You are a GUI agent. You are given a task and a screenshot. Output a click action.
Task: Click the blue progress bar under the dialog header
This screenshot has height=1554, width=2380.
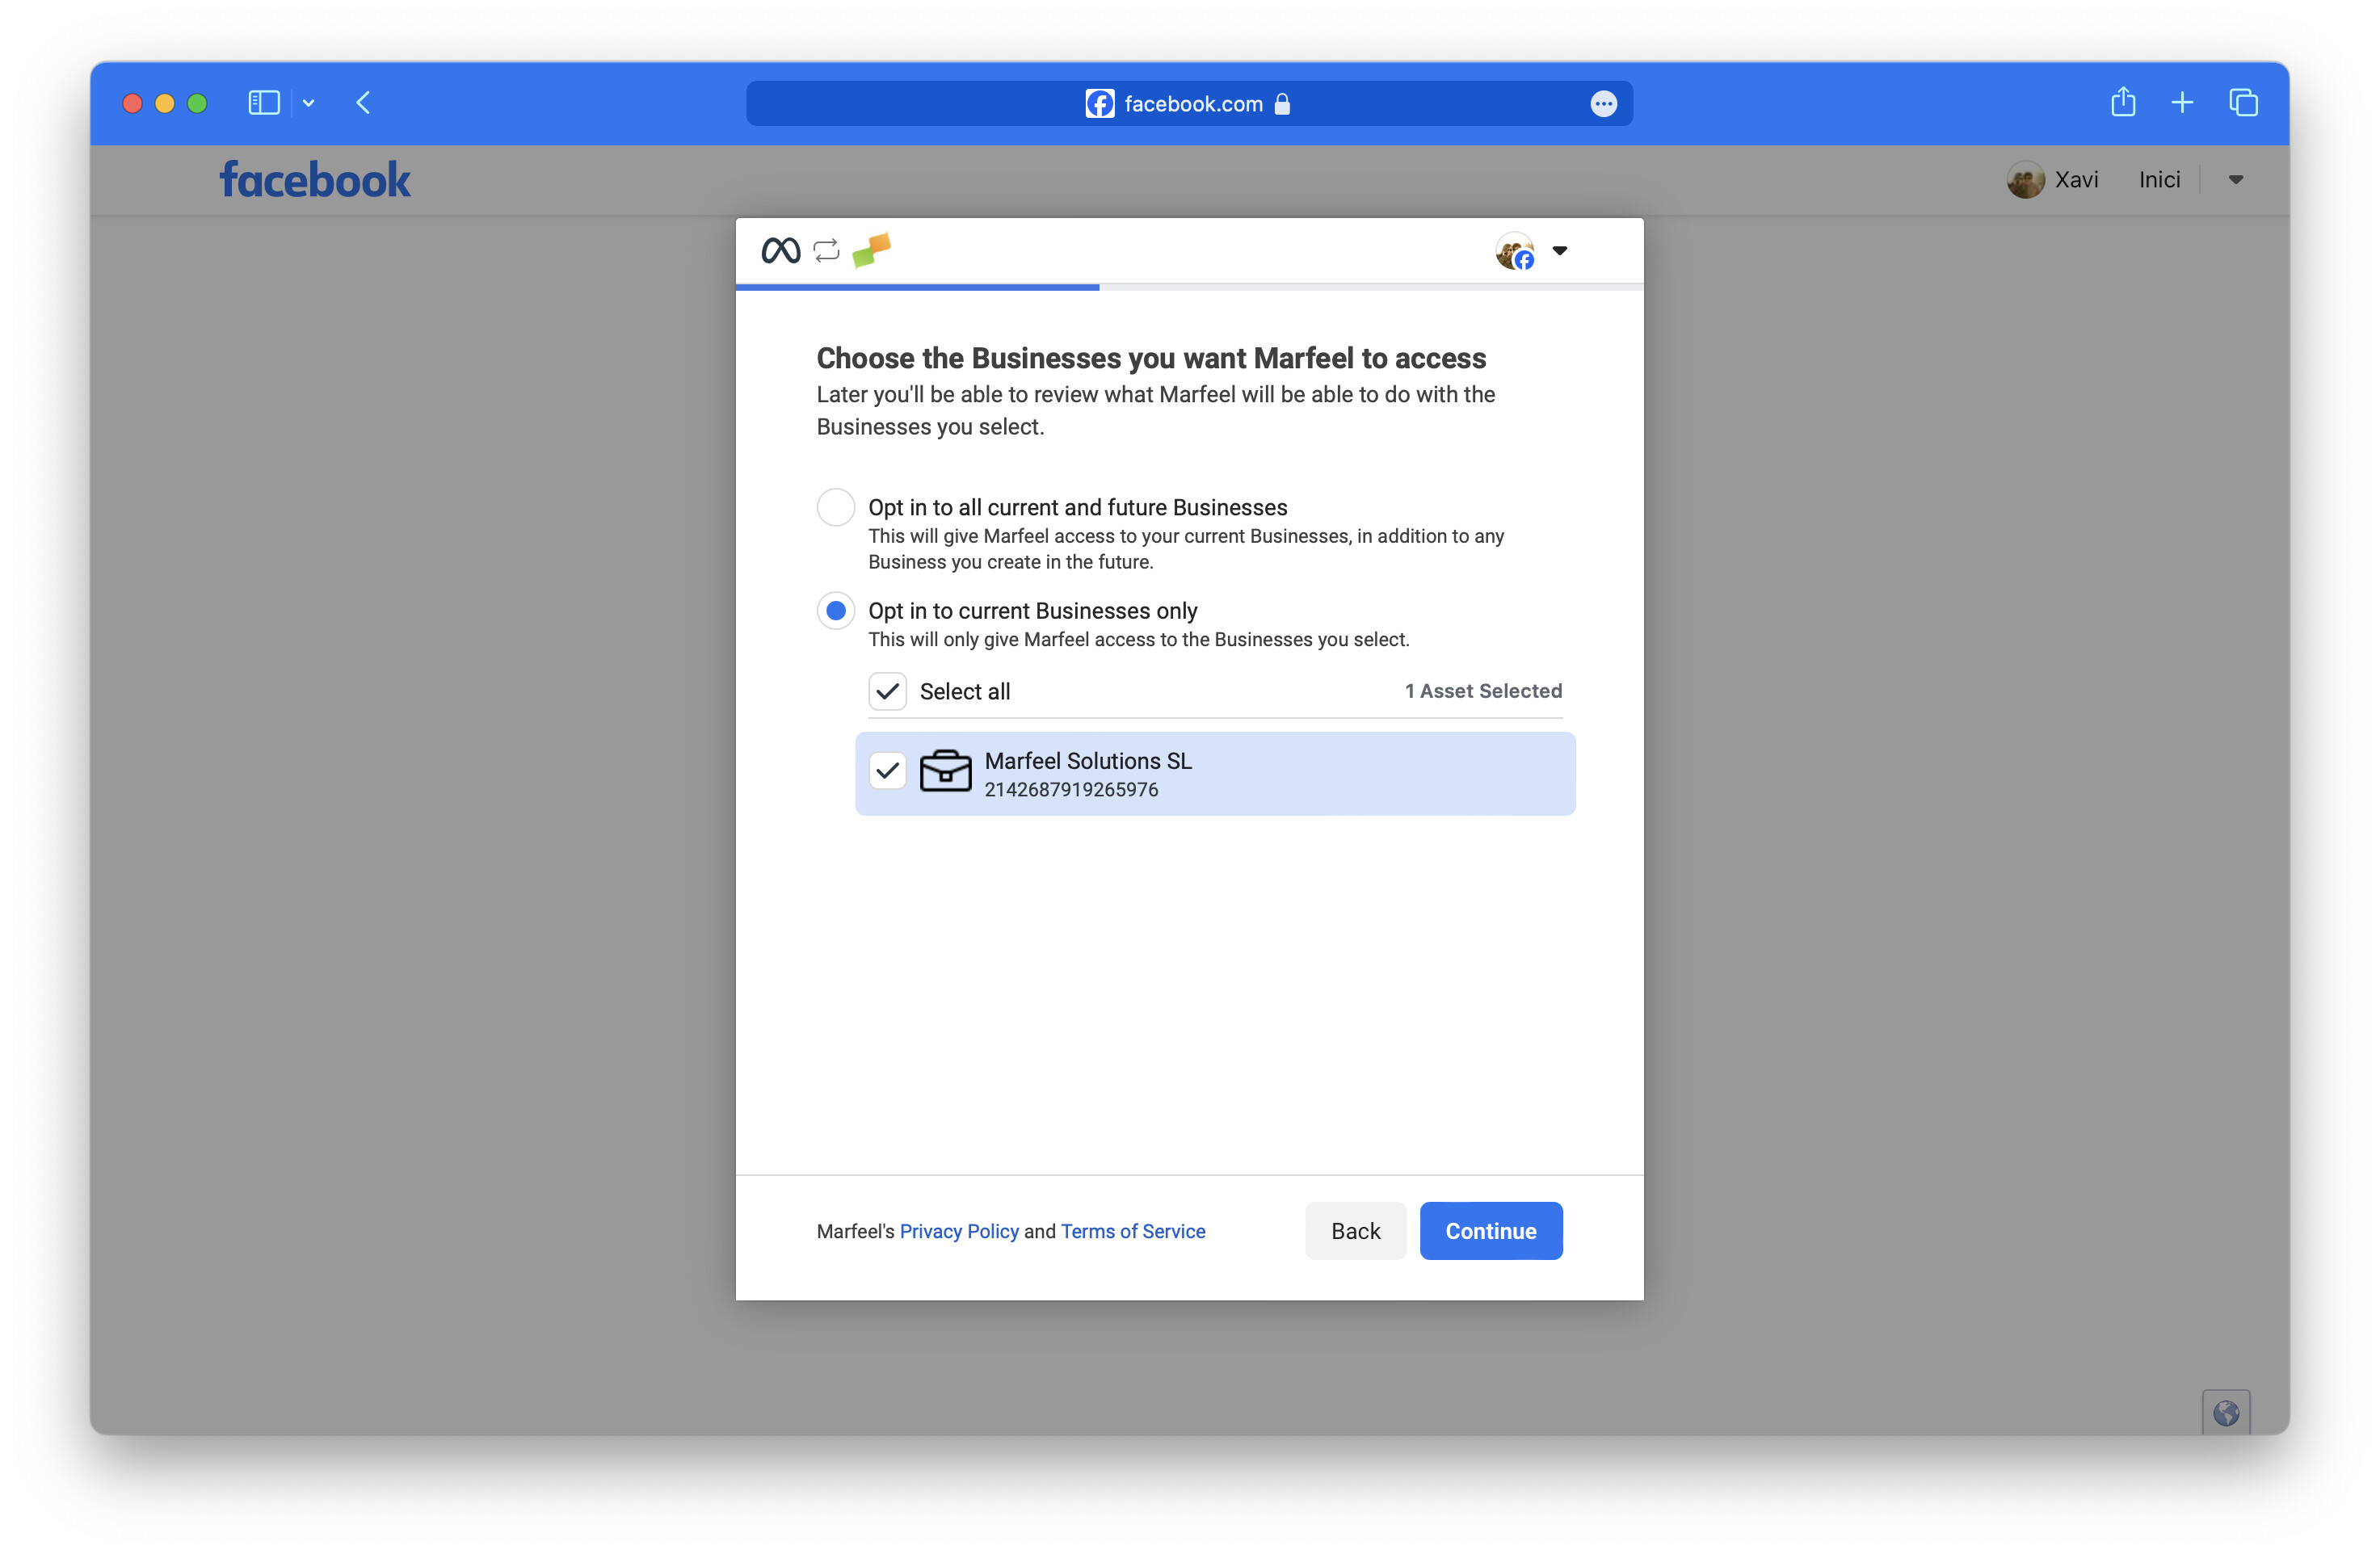916,287
